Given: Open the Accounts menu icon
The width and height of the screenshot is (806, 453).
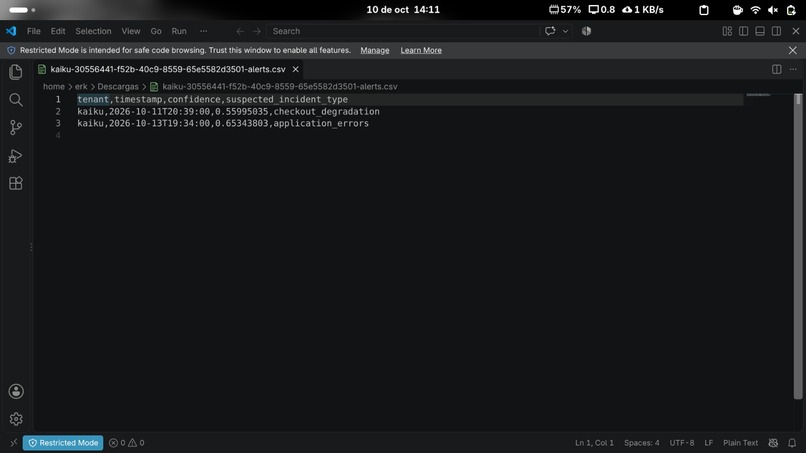Looking at the screenshot, I should pyautogui.click(x=16, y=391).
